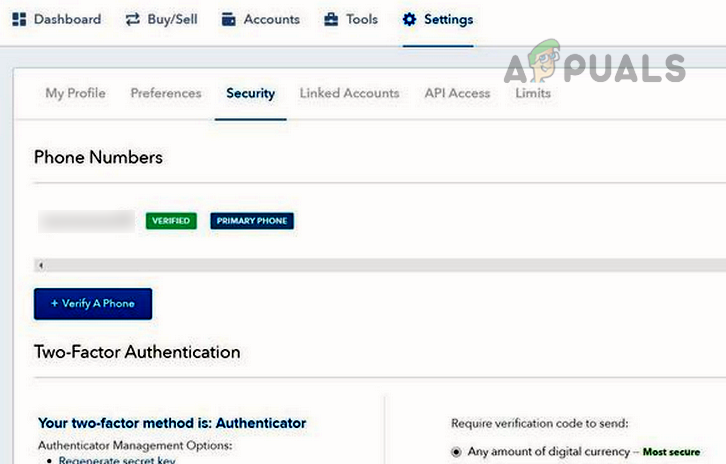Click the Buy/Sell arrows icon
Image resolution: width=726 pixels, height=464 pixels.
point(132,19)
